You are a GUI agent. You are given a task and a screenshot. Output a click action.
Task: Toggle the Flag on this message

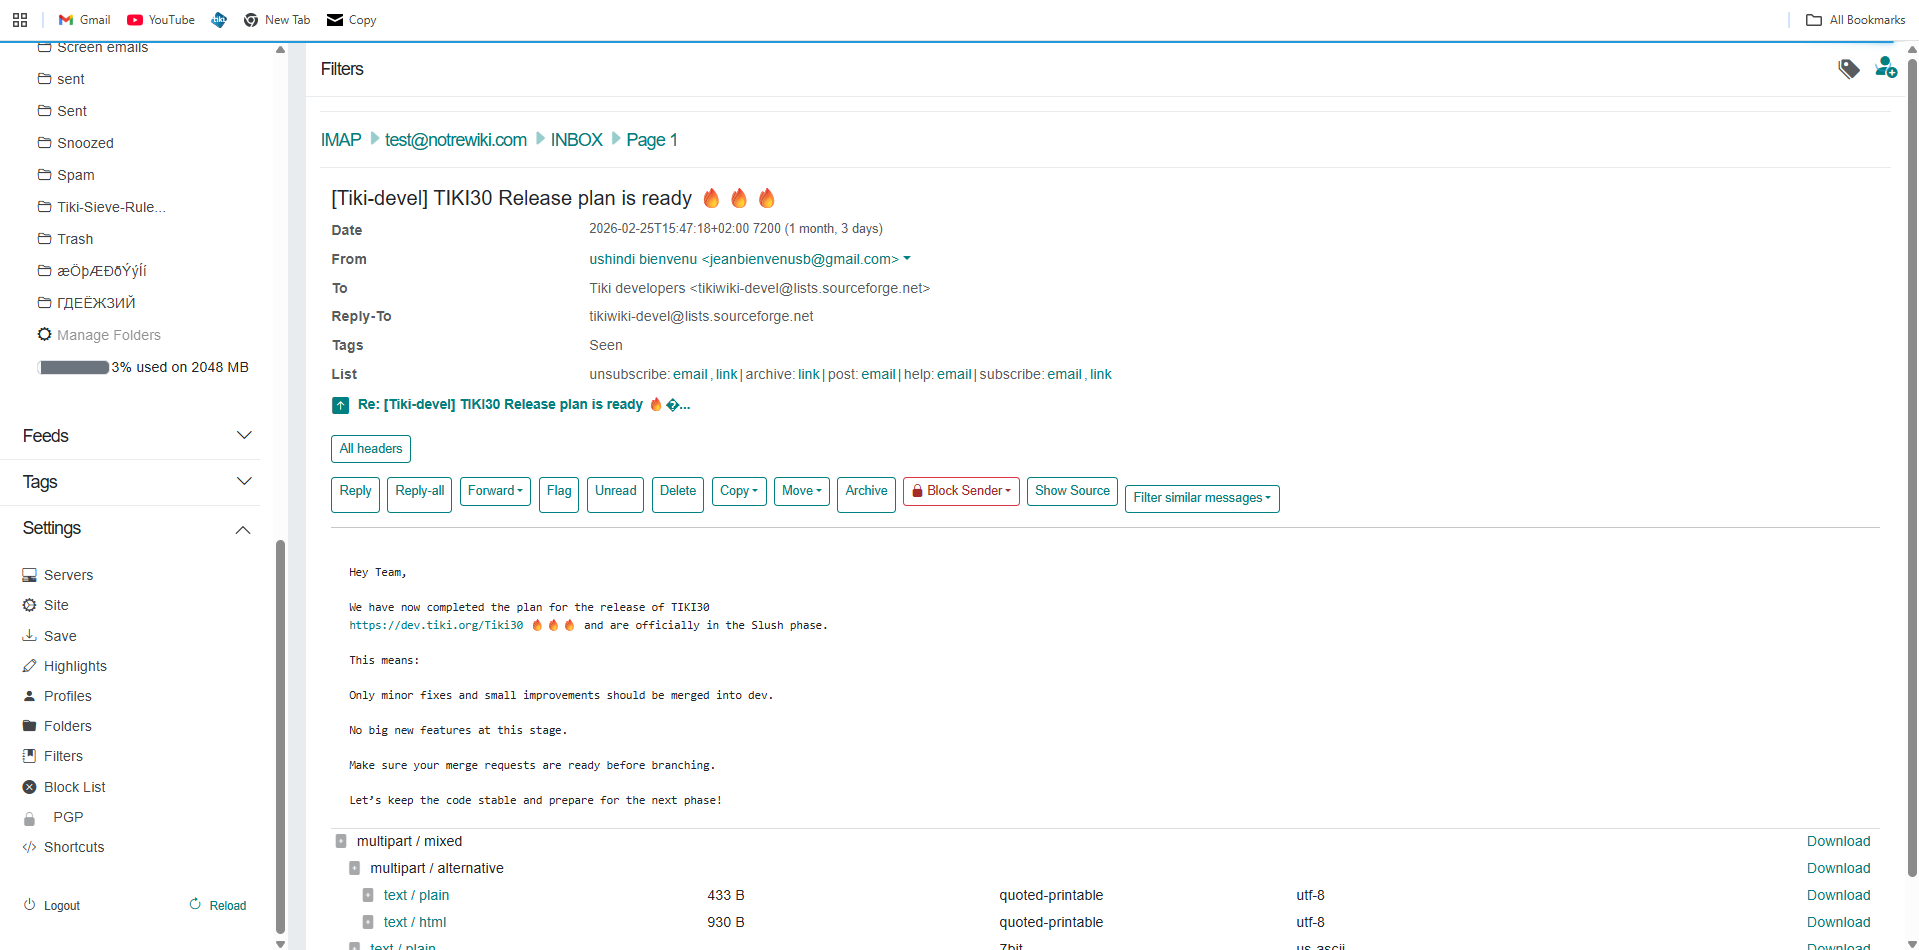pos(559,492)
